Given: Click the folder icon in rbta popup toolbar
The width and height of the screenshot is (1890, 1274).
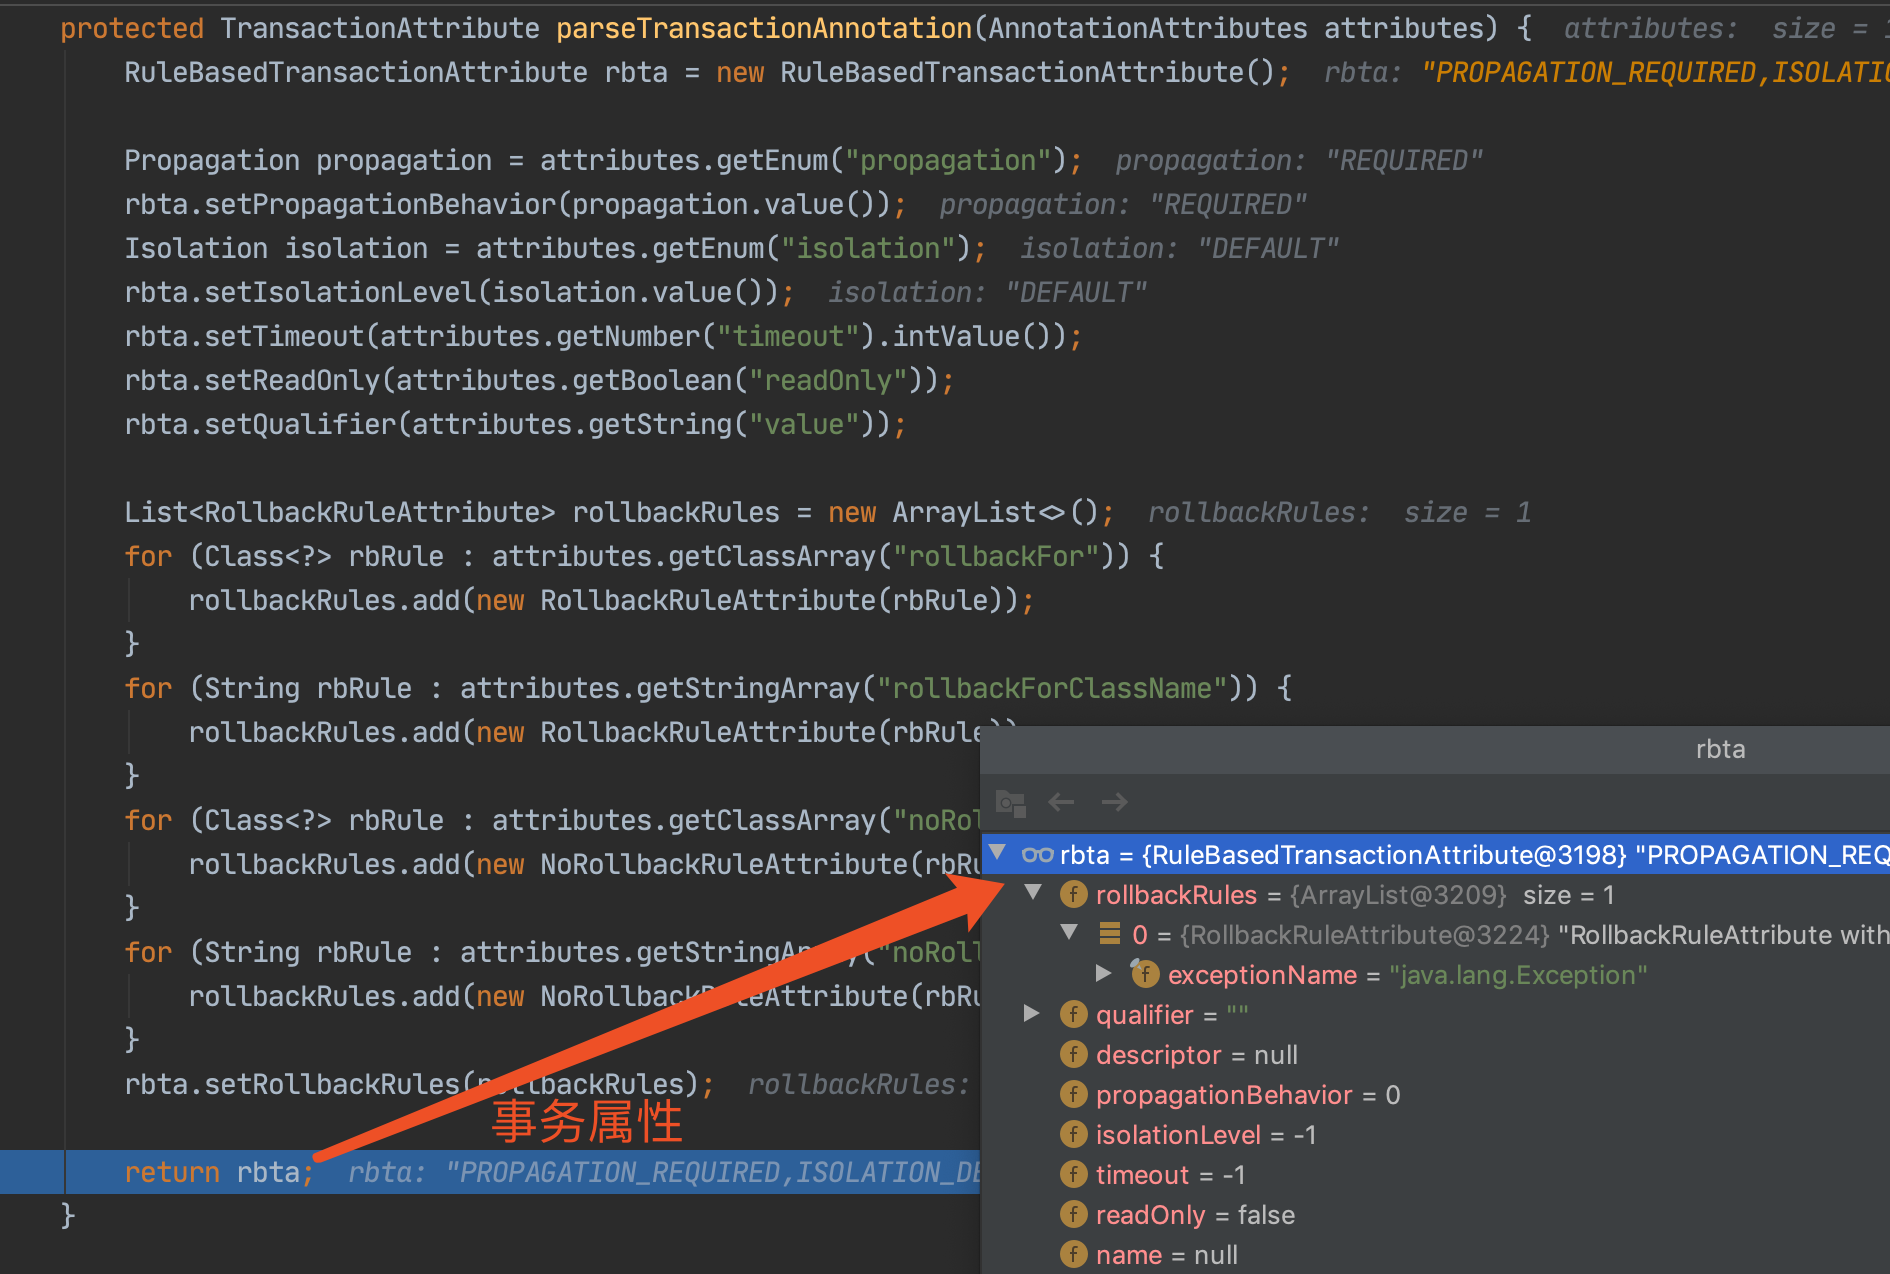Looking at the screenshot, I should pyautogui.click(x=1011, y=802).
